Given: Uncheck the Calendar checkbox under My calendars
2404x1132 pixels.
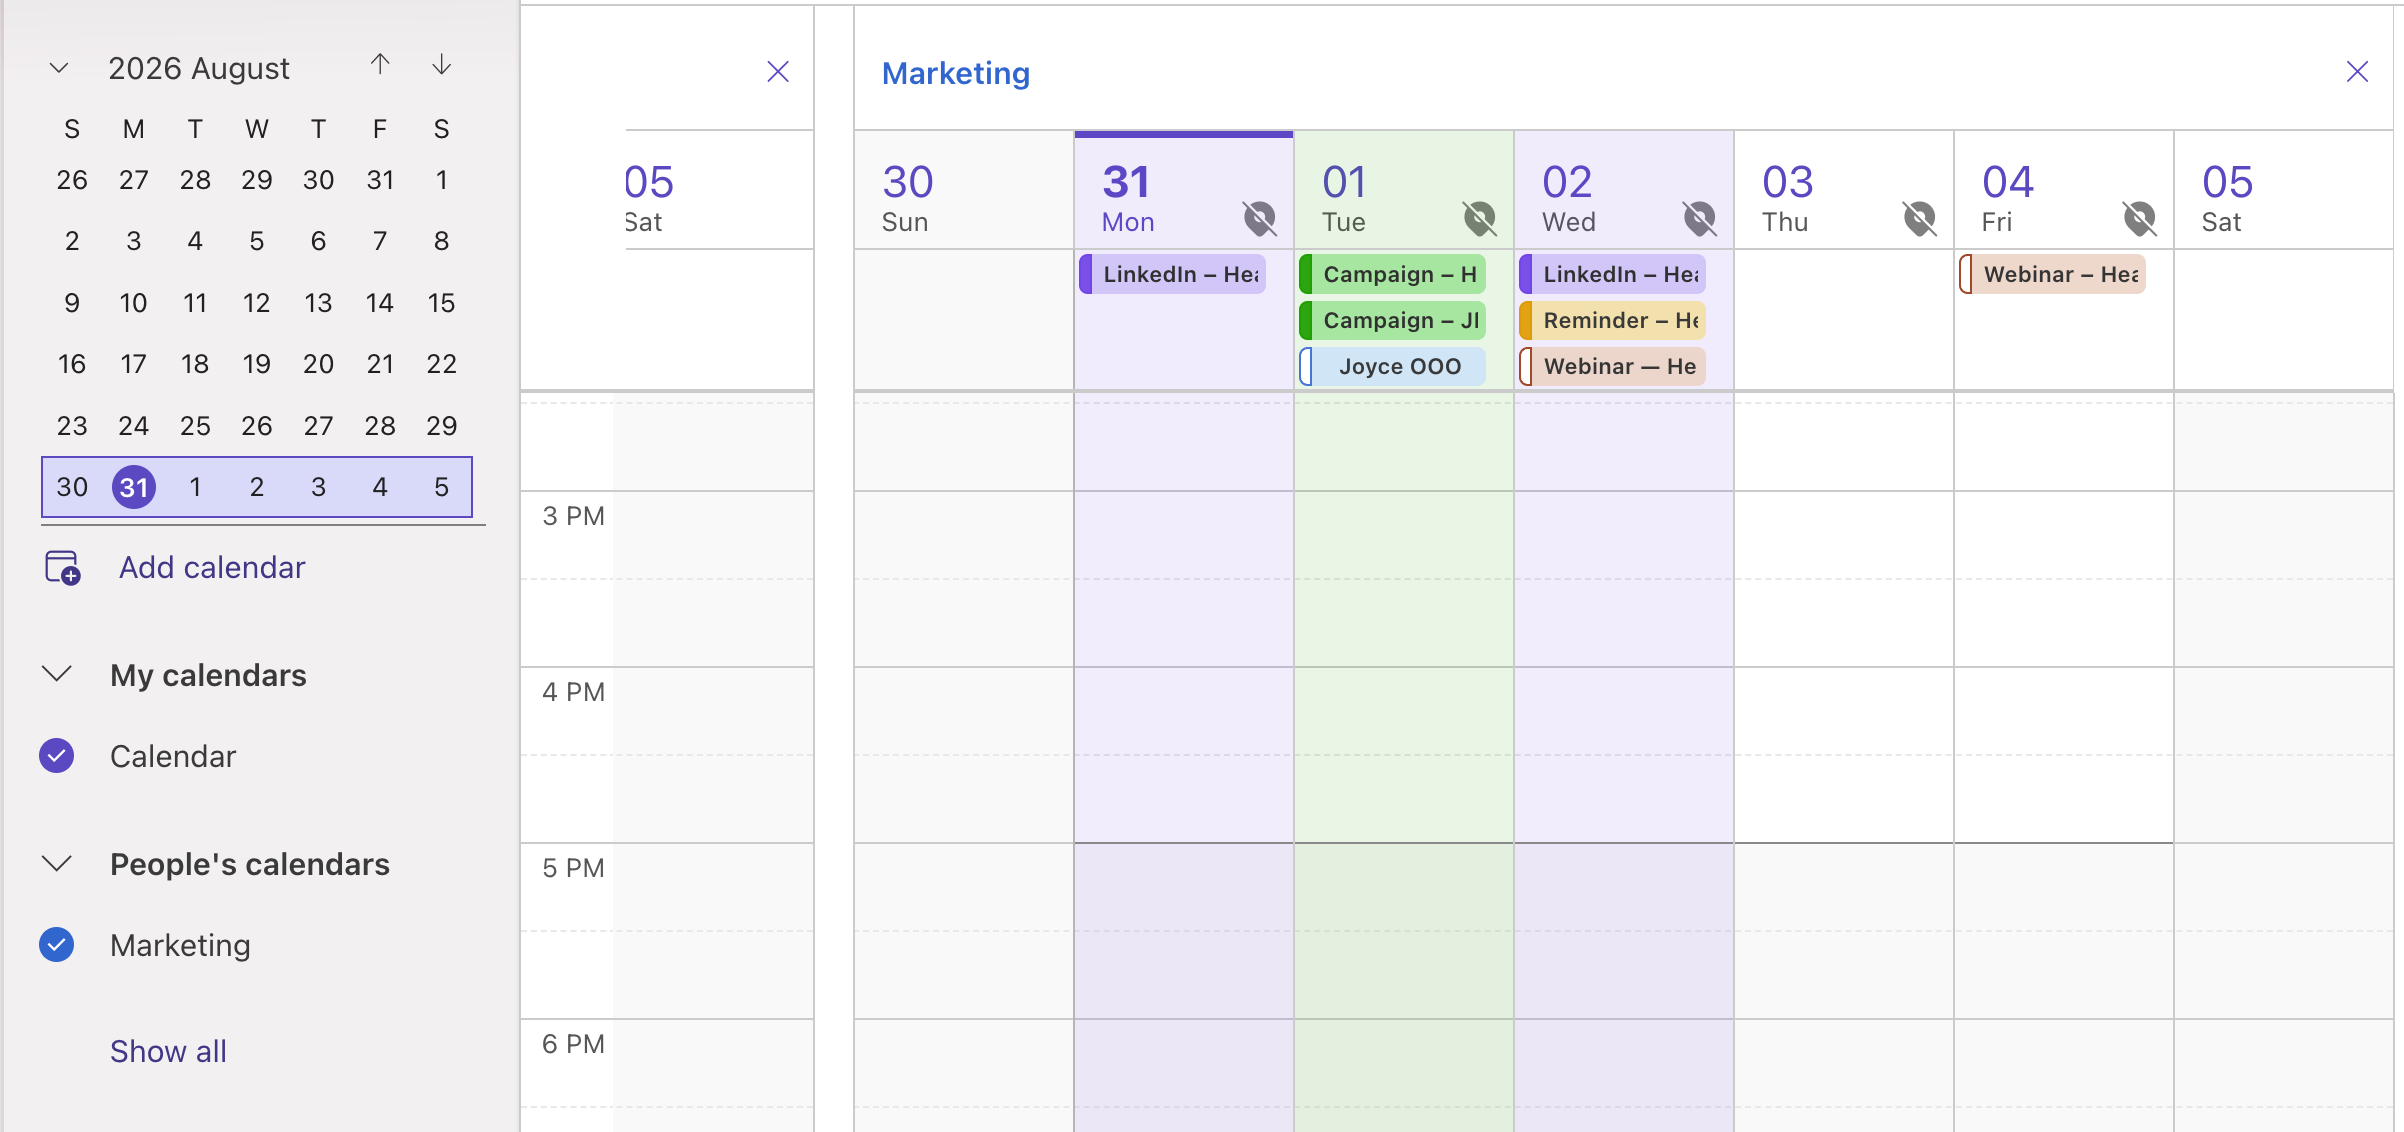Looking at the screenshot, I should (x=57, y=756).
